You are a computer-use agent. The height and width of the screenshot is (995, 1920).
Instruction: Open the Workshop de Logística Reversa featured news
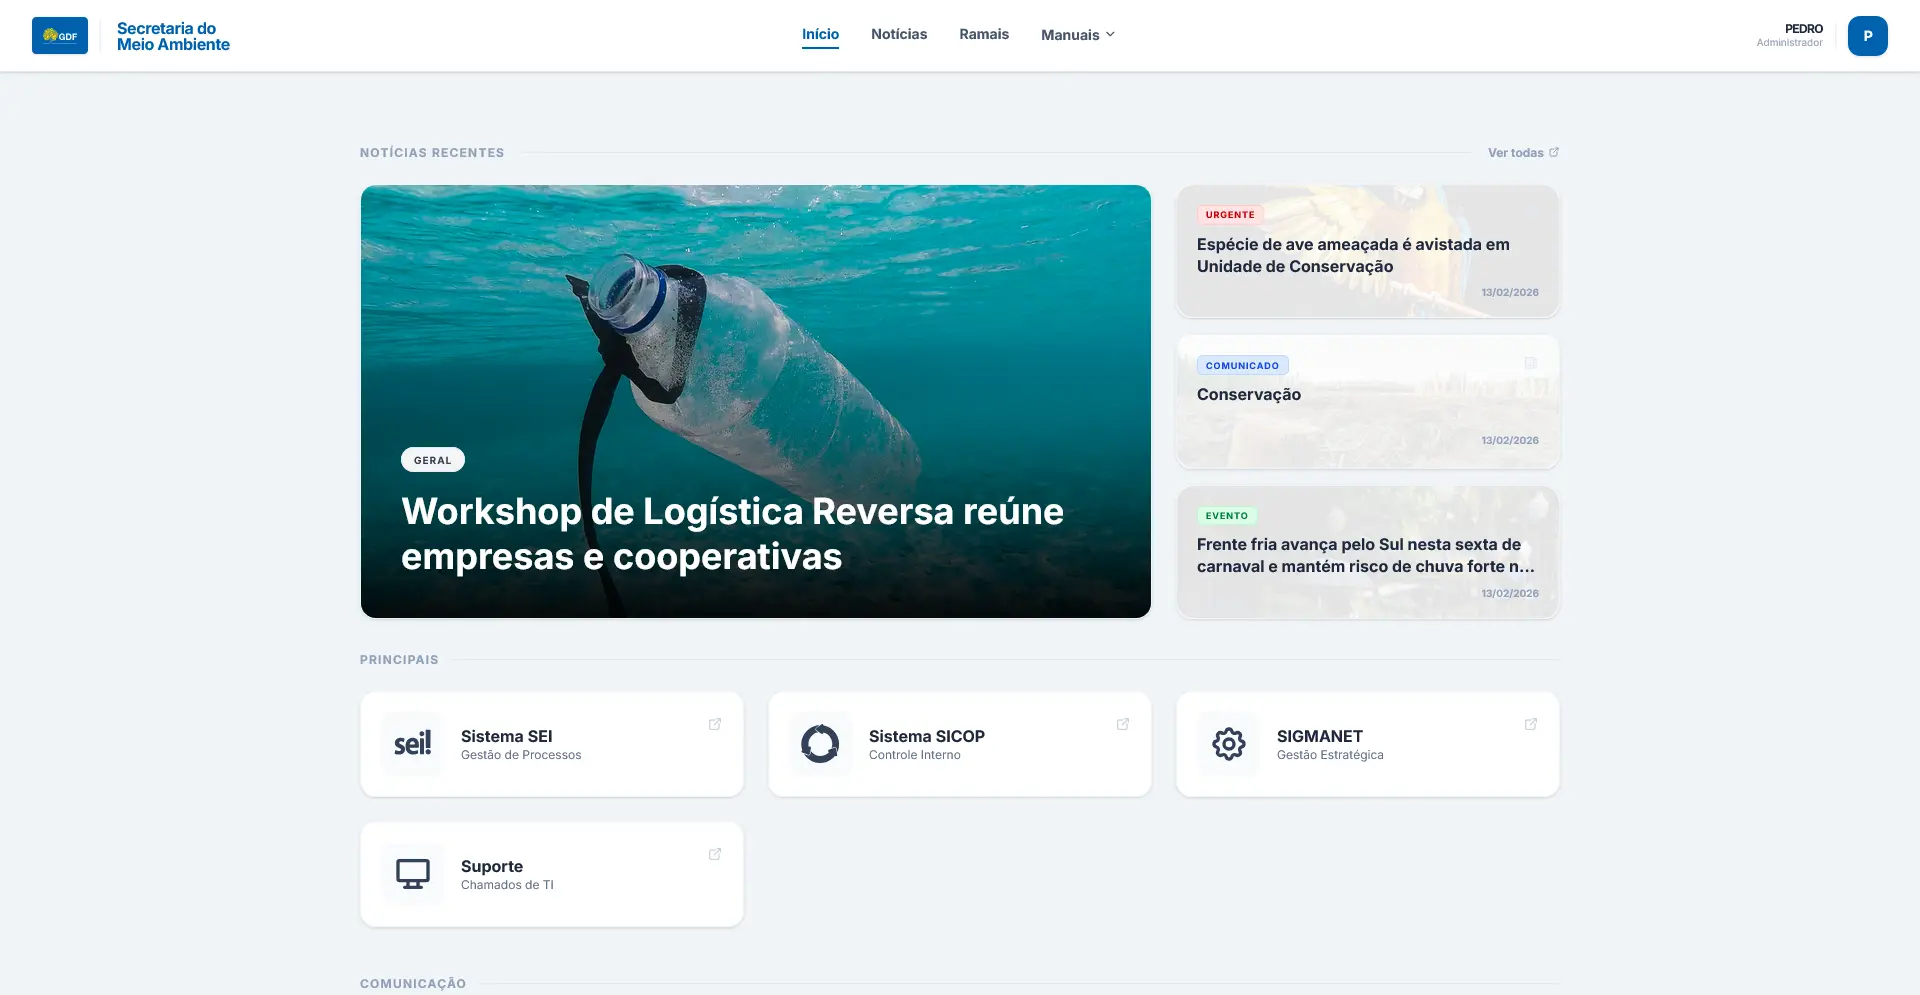tap(756, 401)
